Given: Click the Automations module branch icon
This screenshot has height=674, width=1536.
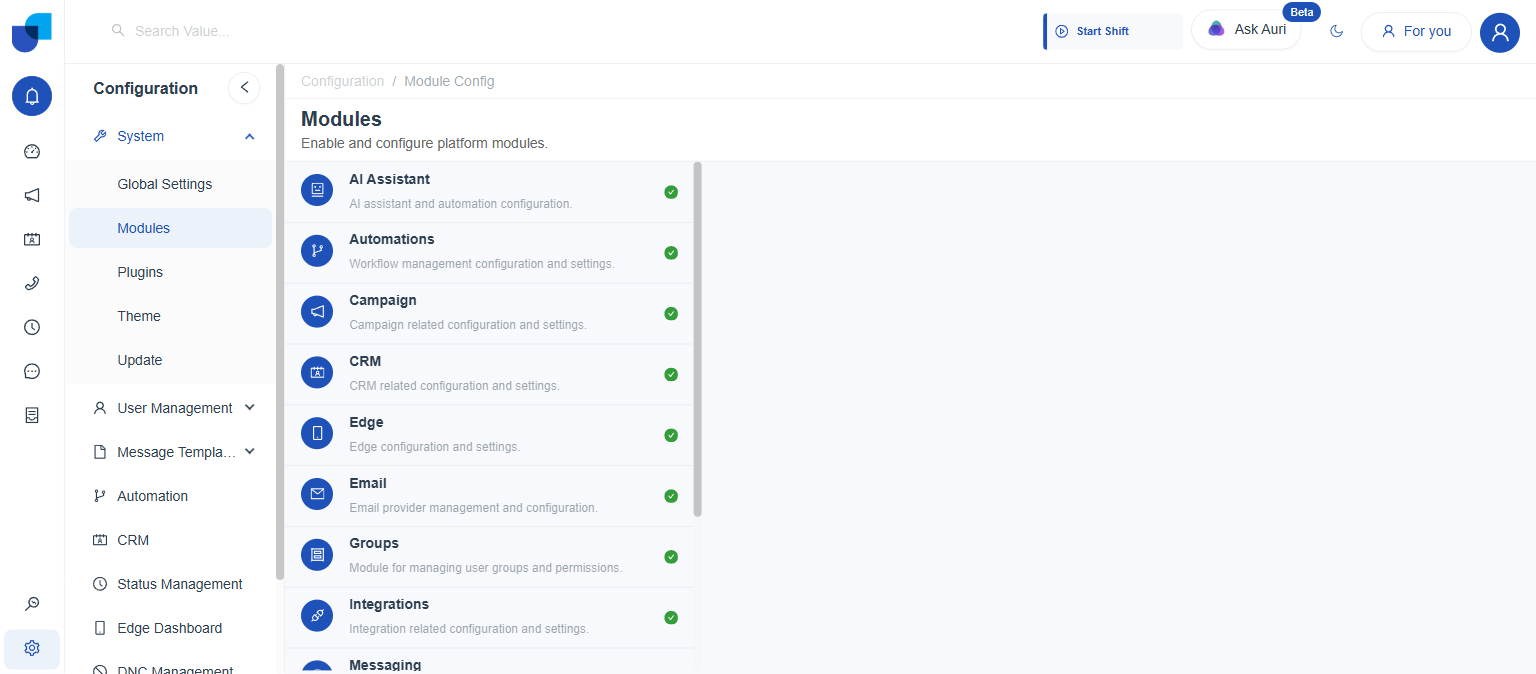Looking at the screenshot, I should pos(317,252).
